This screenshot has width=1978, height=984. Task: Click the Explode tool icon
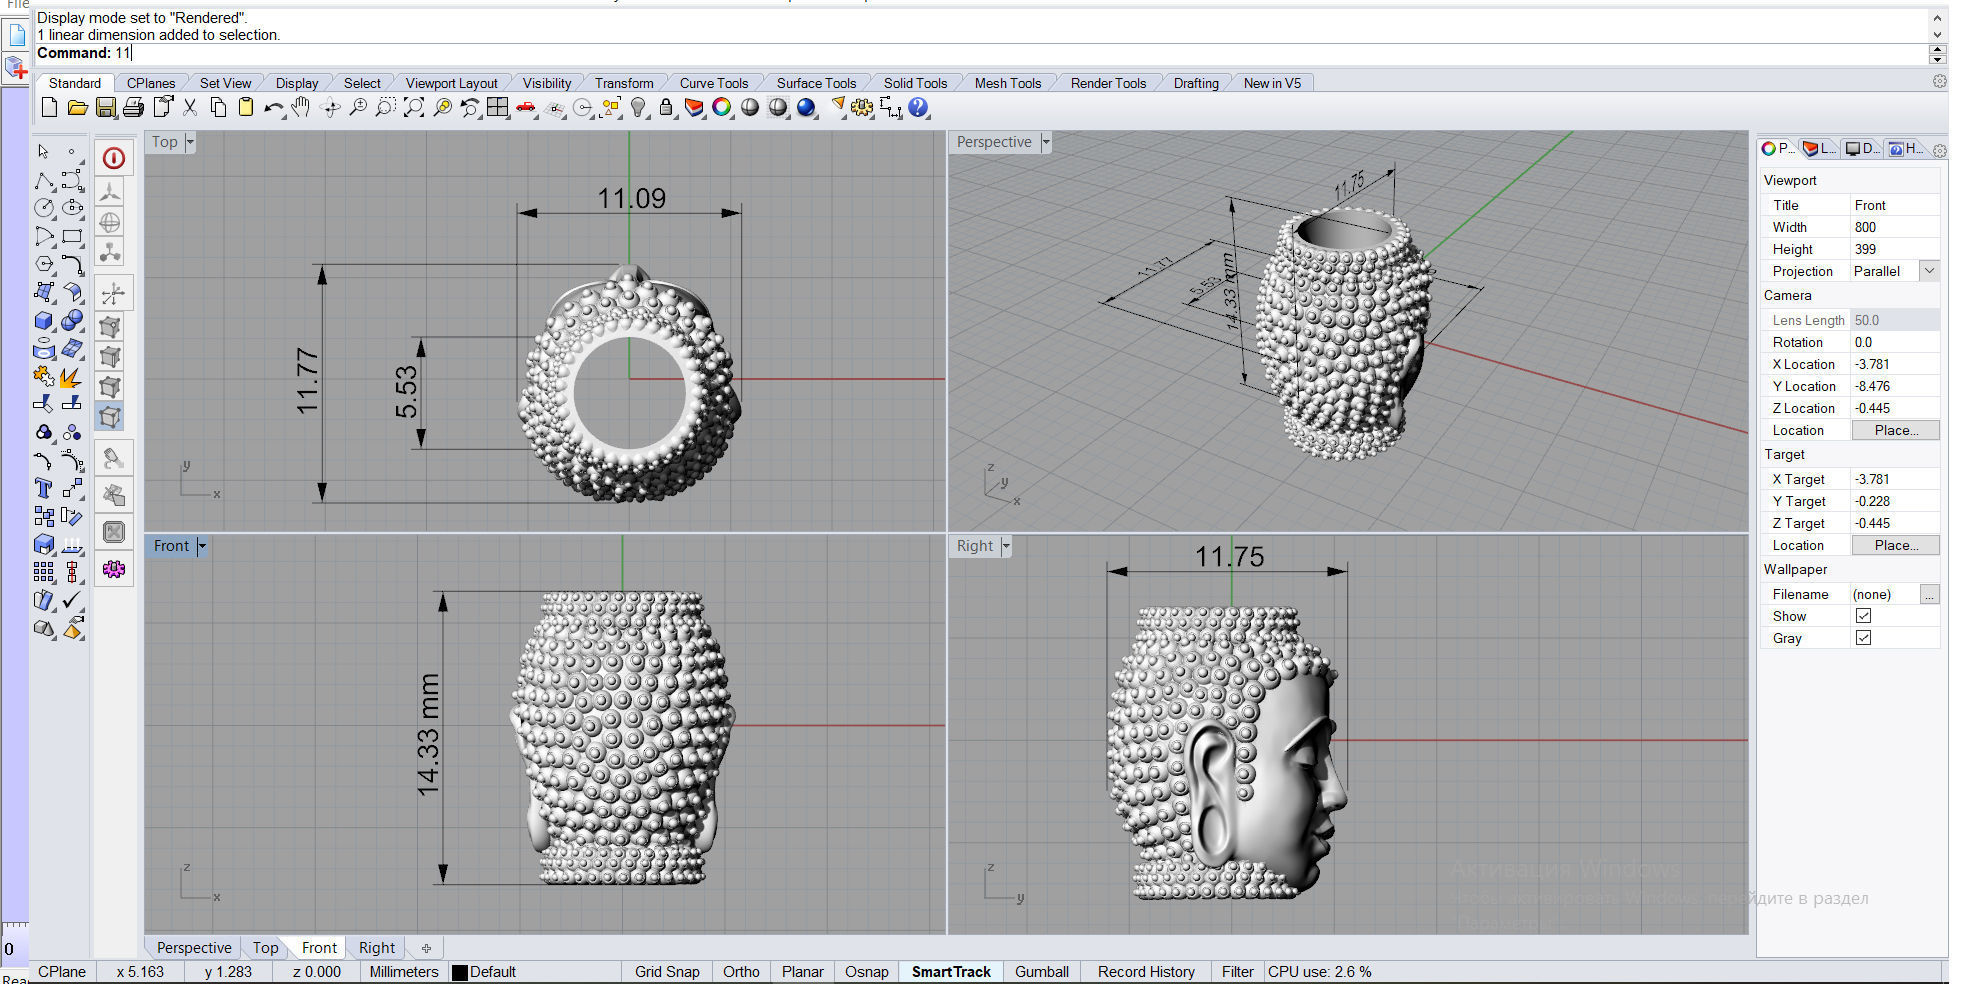click(x=72, y=377)
